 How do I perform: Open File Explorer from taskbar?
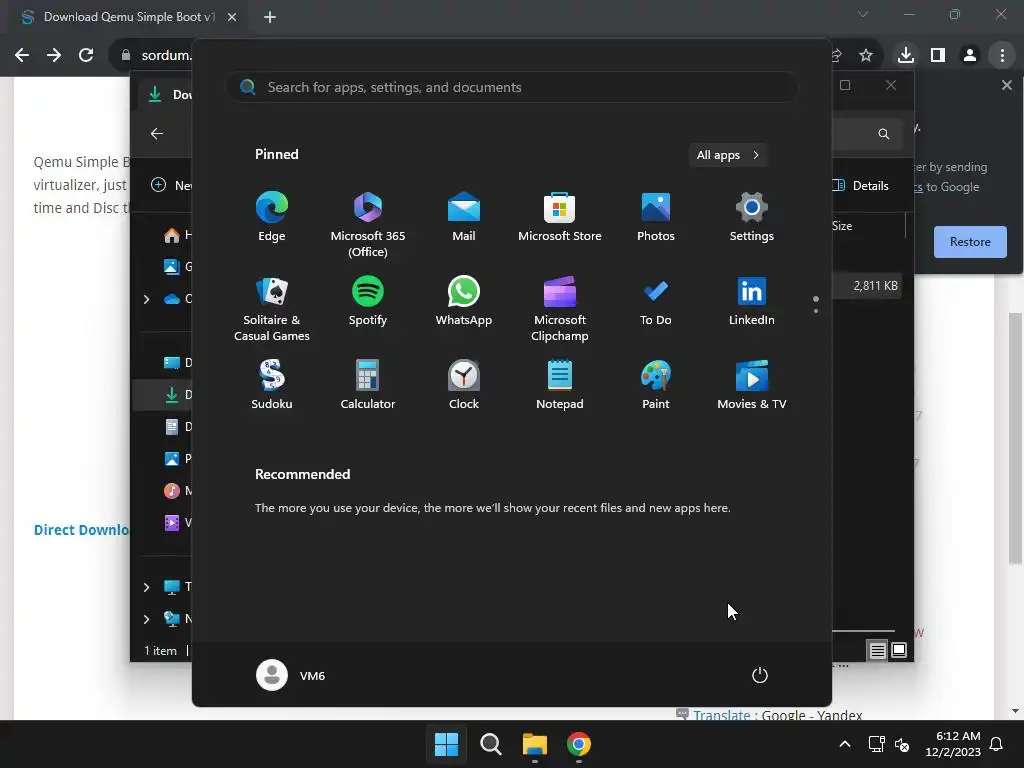tap(535, 744)
